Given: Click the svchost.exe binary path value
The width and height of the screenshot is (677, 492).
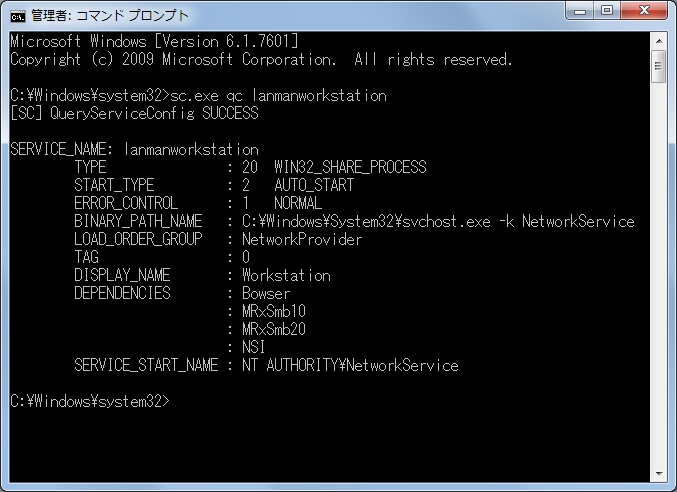Looking at the screenshot, I should [x=438, y=221].
